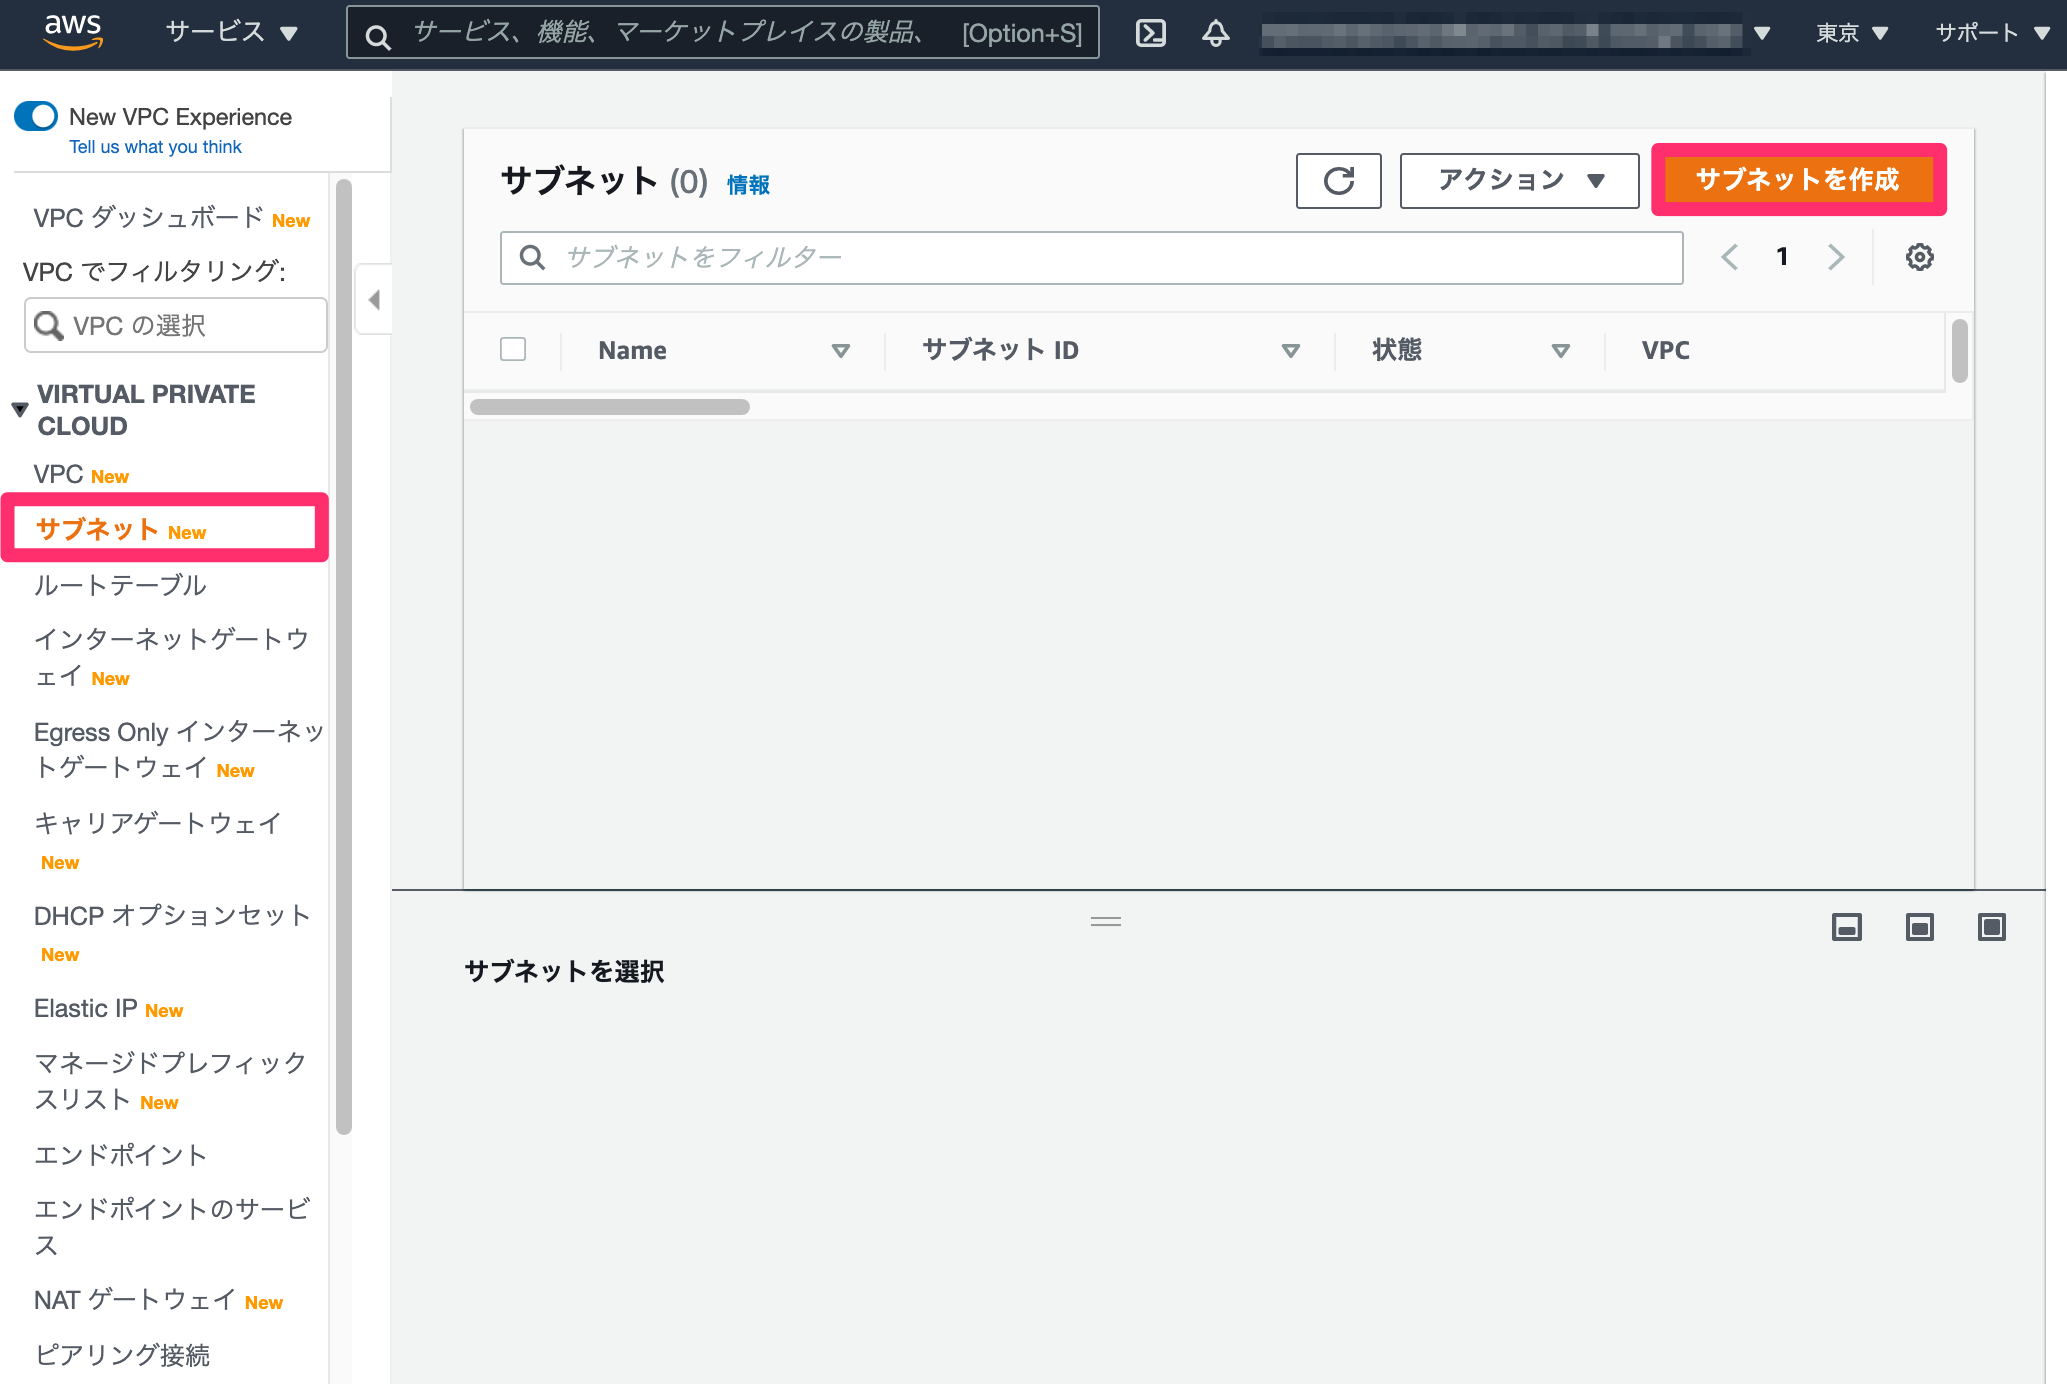Go to previous page arrow
This screenshot has width=2067, height=1384.
1729,257
